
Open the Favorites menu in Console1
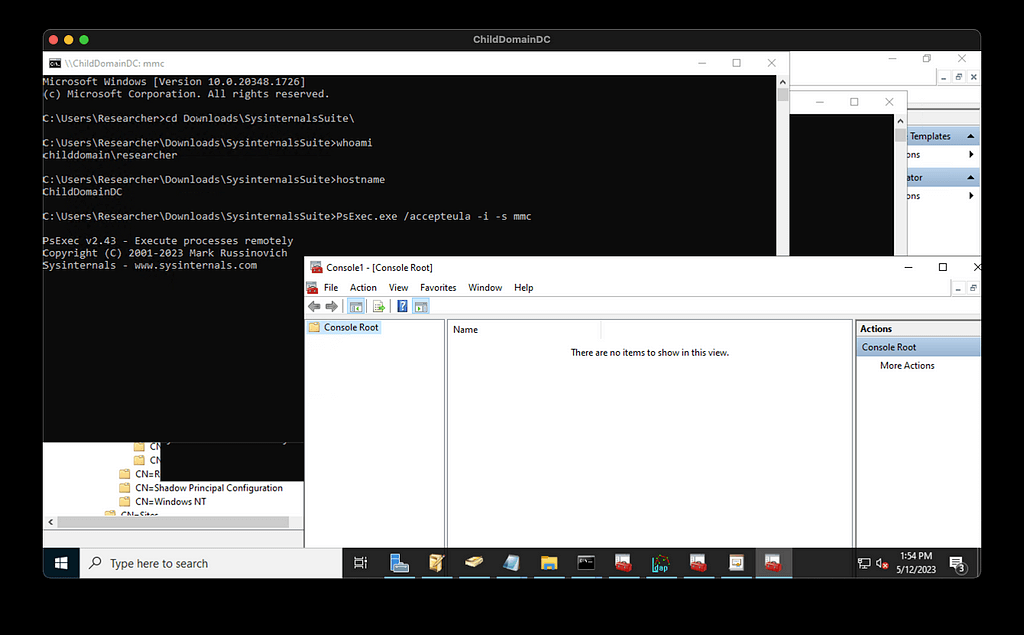pos(437,287)
